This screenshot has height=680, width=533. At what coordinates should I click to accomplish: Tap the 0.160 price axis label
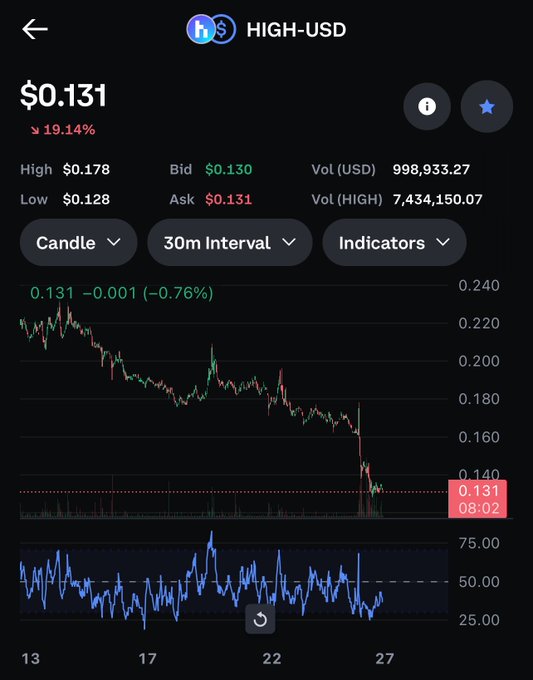tap(479, 437)
